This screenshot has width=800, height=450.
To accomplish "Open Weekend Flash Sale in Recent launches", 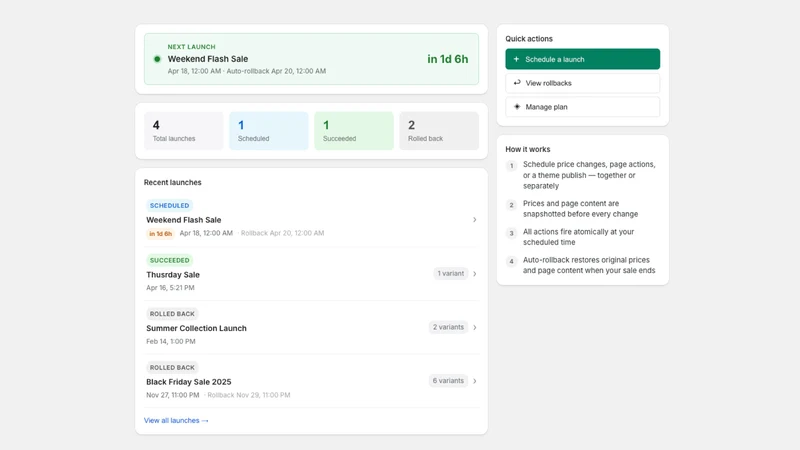I will coord(184,220).
